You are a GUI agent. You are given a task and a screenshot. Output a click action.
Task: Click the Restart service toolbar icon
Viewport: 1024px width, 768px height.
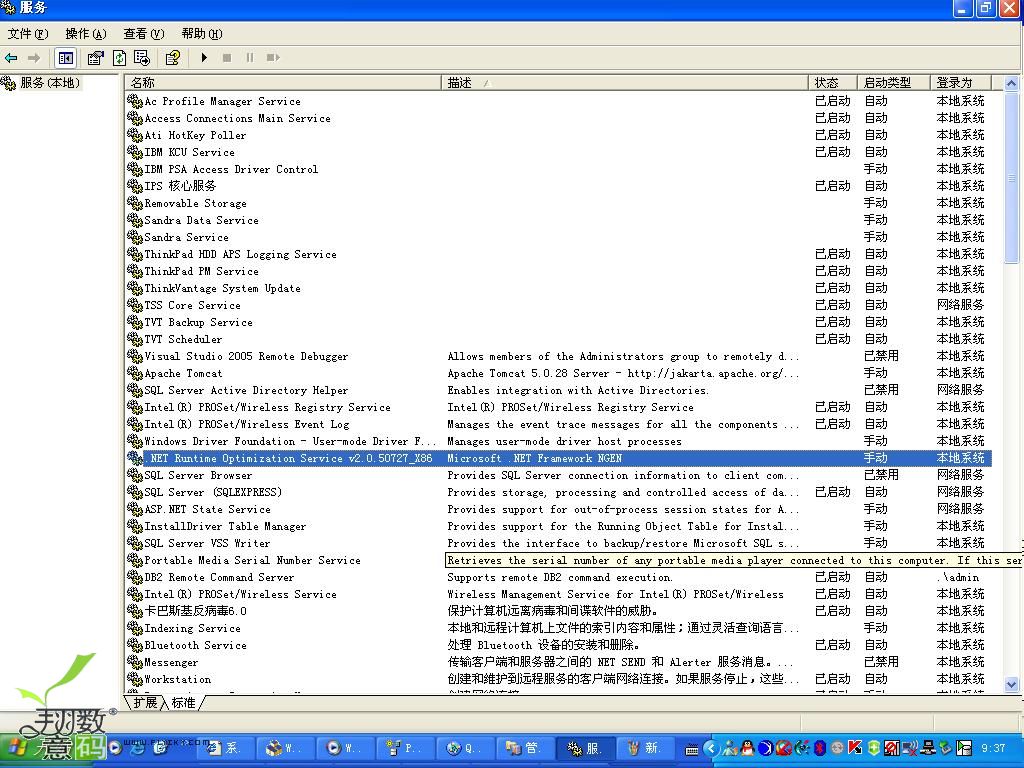point(273,58)
